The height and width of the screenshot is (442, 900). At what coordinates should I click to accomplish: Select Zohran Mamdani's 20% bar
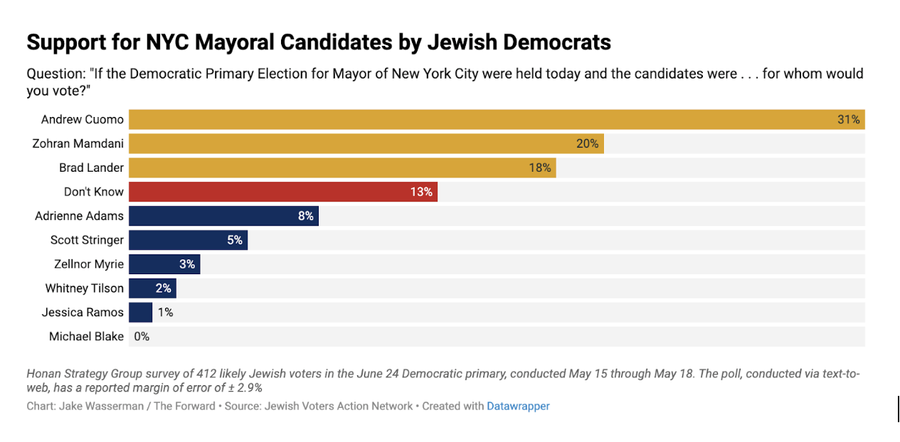pyautogui.click(x=366, y=144)
